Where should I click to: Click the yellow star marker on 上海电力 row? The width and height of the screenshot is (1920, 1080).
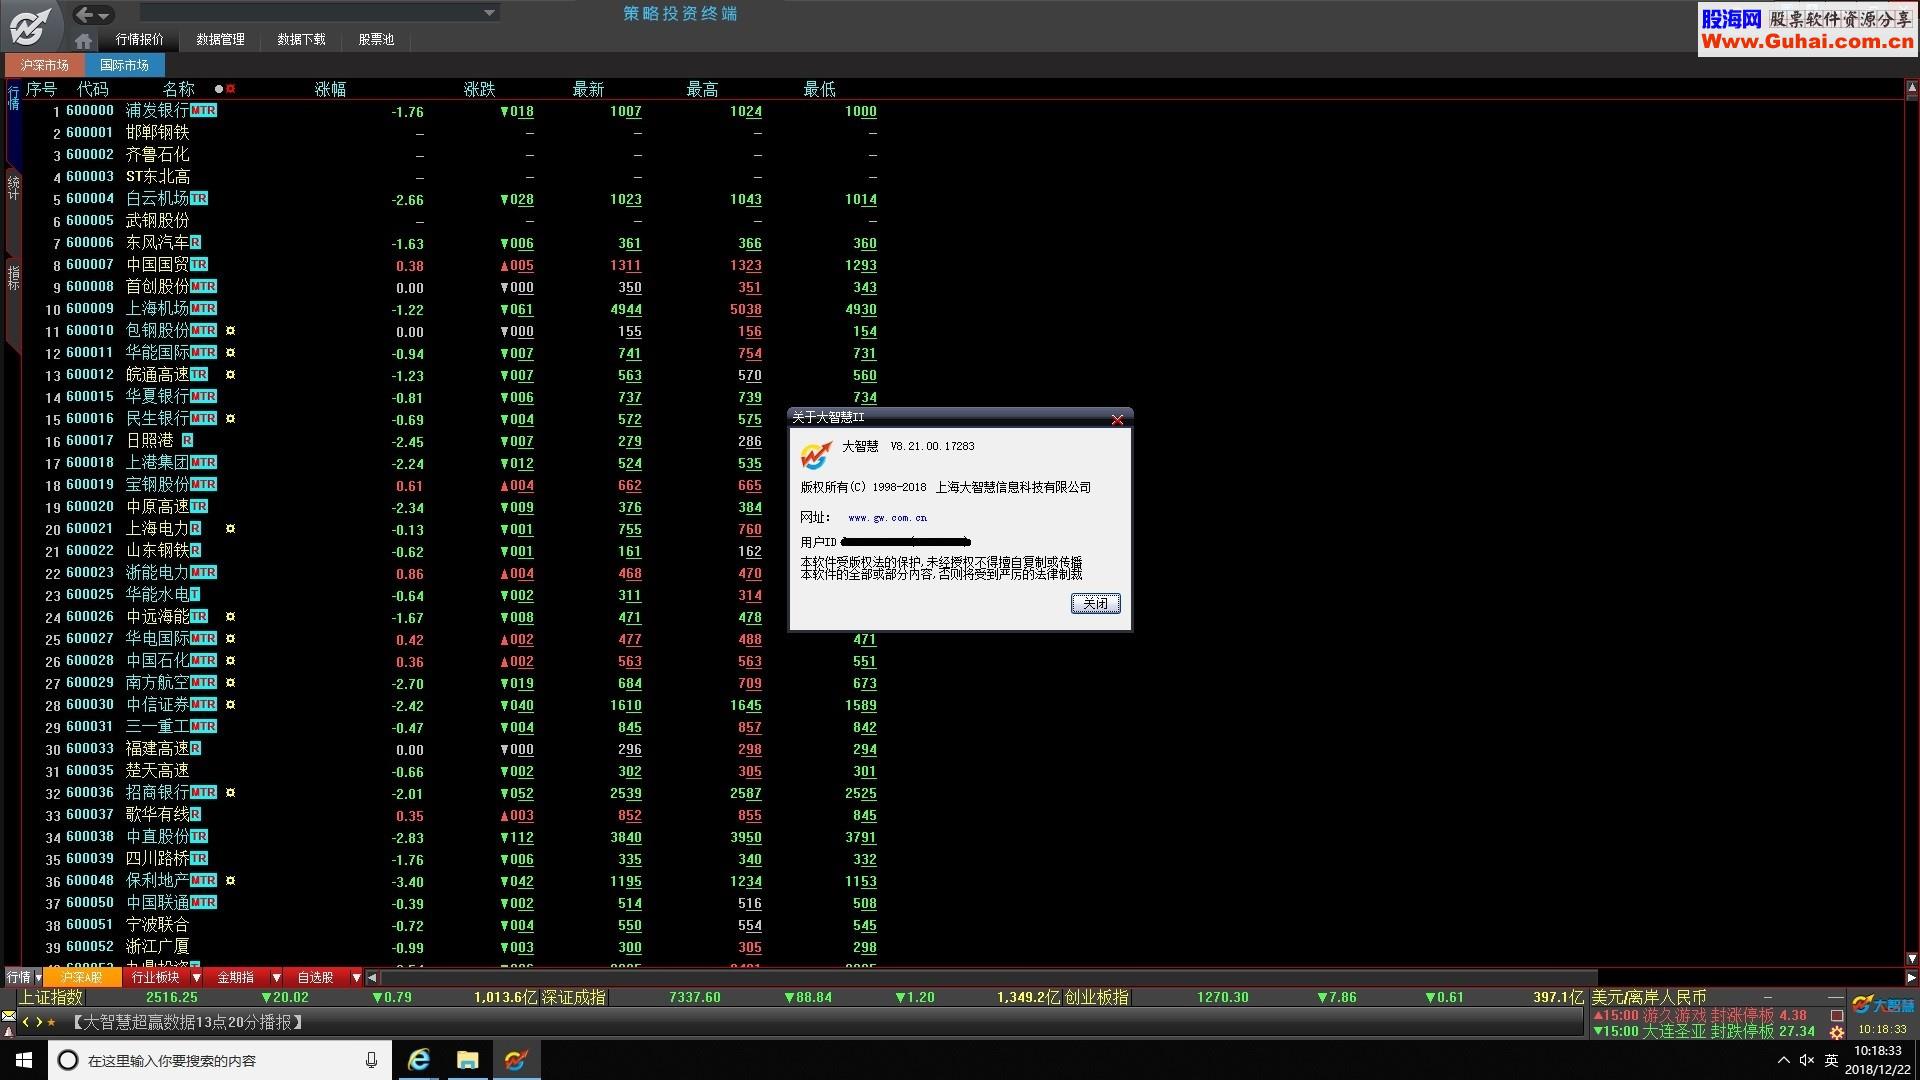(x=230, y=529)
